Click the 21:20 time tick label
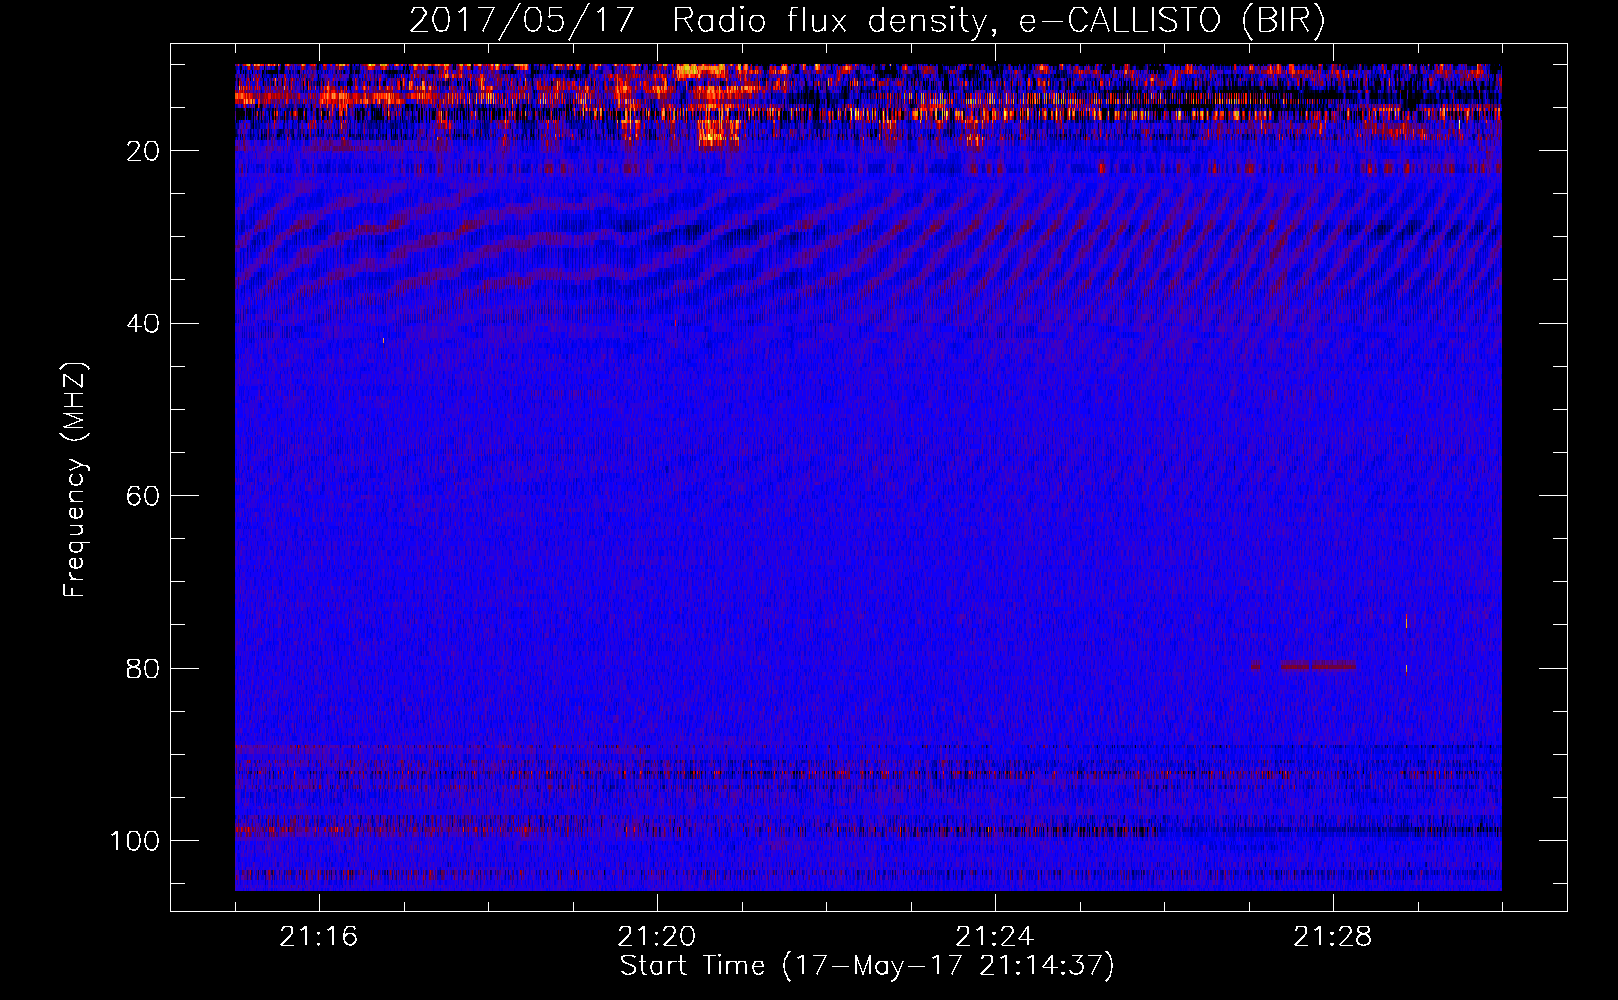Image resolution: width=1618 pixels, height=1000 pixels. (x=657, y=937)
